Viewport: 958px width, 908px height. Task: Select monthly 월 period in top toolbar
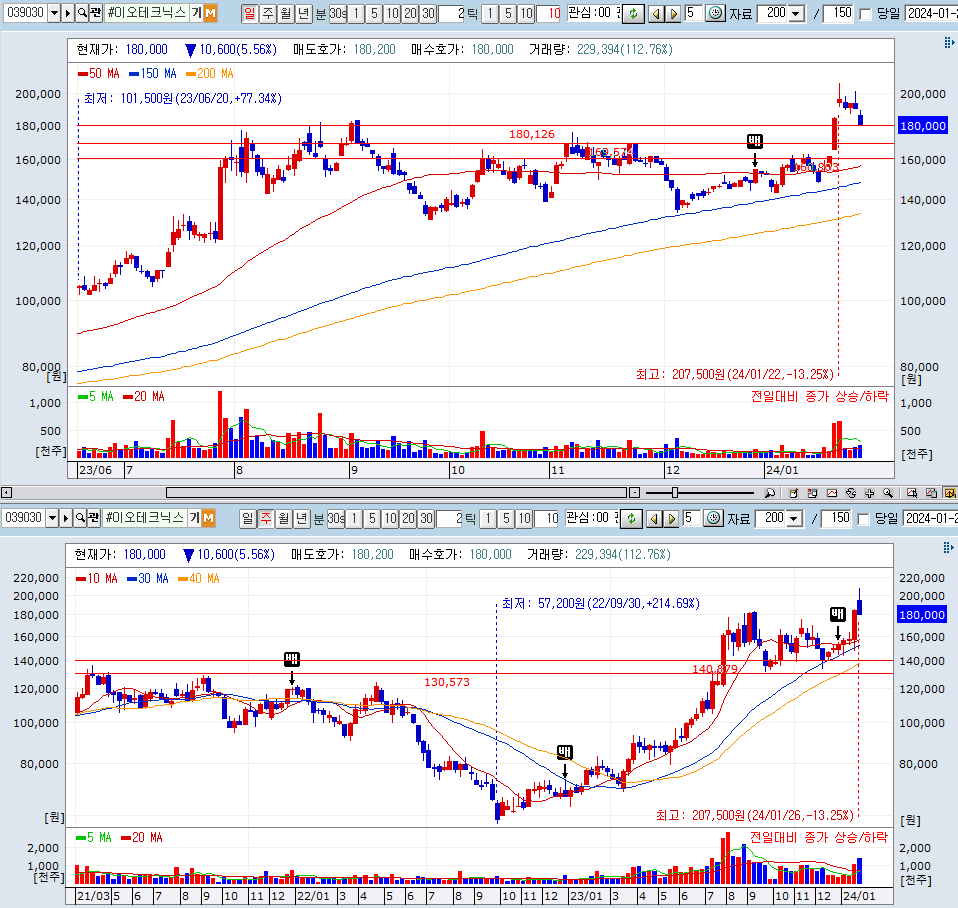285,13
